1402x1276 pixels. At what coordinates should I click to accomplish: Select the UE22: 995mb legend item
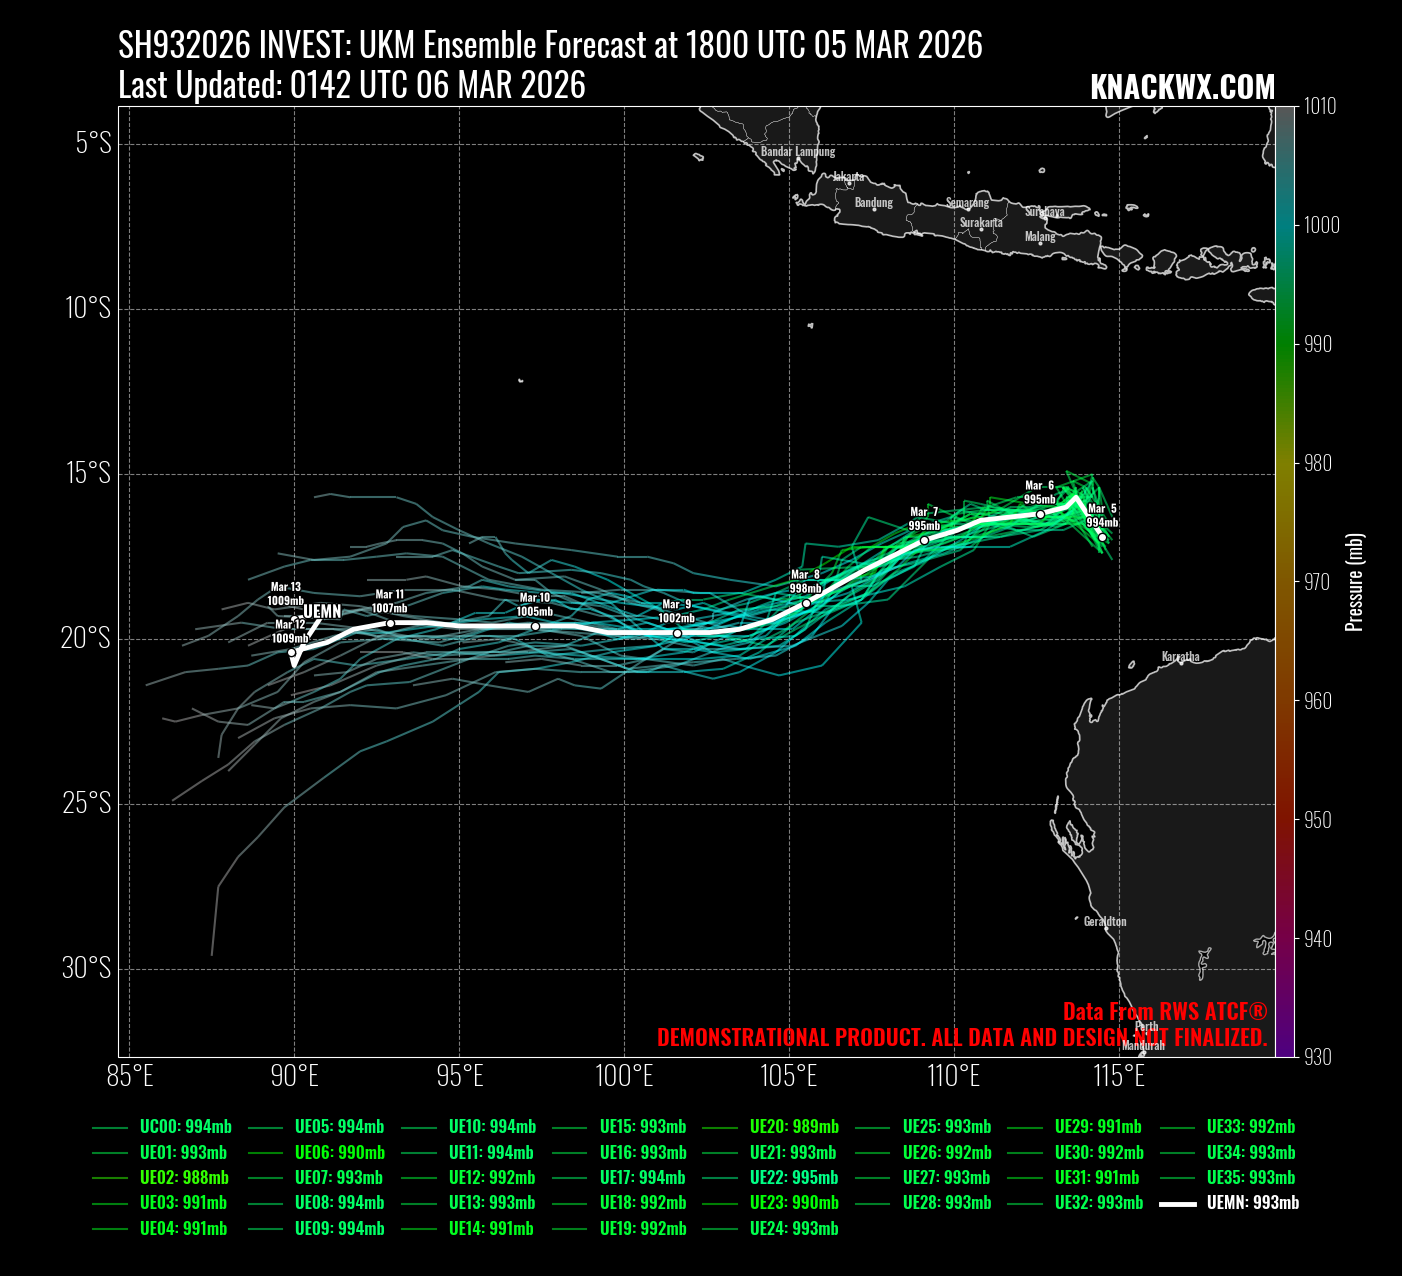pos(794,1178)
